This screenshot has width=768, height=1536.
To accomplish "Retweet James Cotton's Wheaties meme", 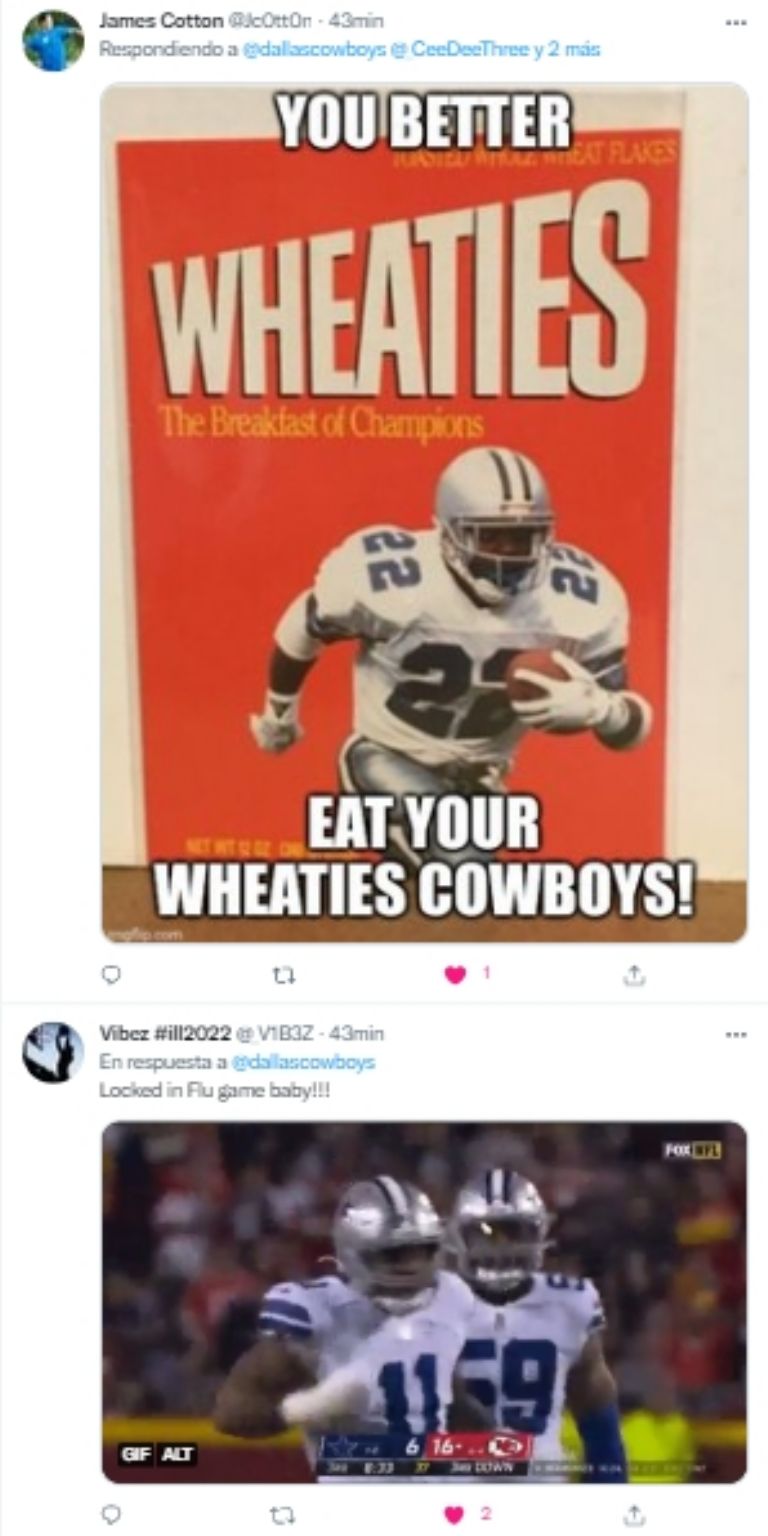I will point(285,974).
